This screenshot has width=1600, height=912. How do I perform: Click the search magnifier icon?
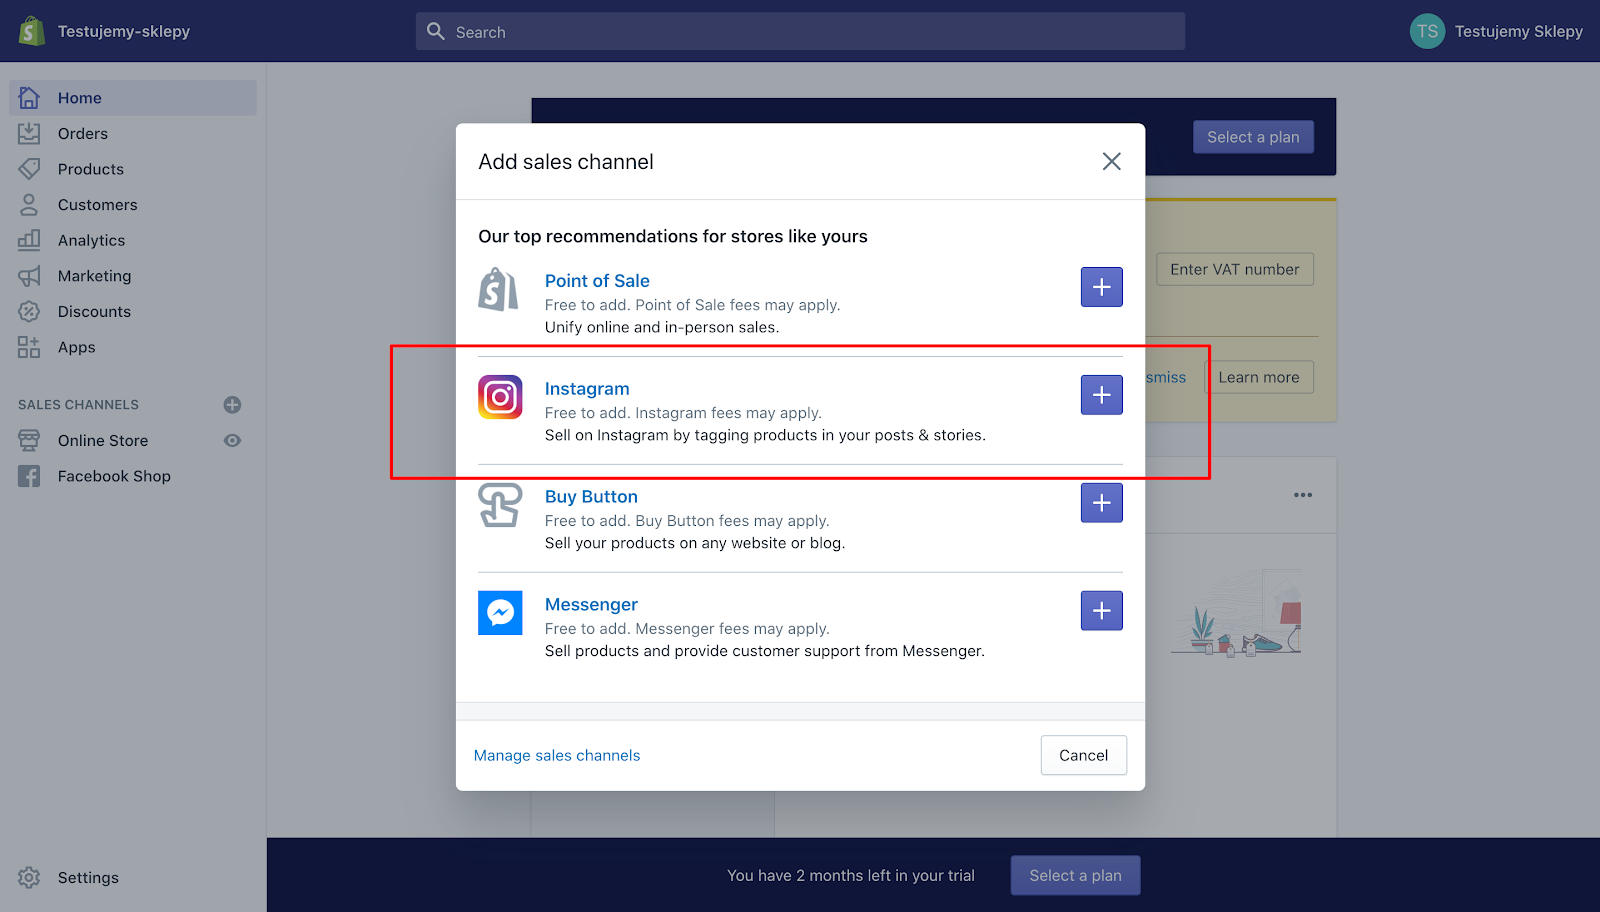[x=436, y=31]
